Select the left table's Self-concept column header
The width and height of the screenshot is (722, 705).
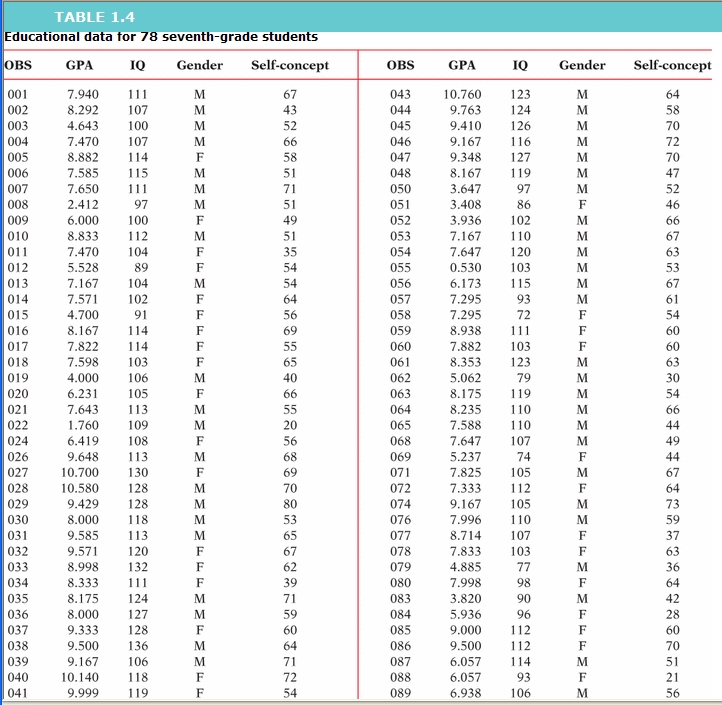[290, 66]
